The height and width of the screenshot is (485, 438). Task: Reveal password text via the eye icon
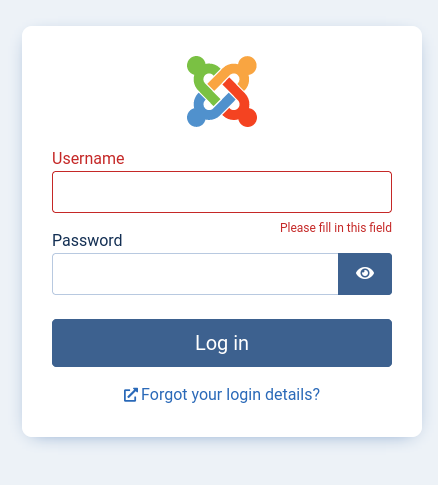pyautogui.click(x=365, y=274)
